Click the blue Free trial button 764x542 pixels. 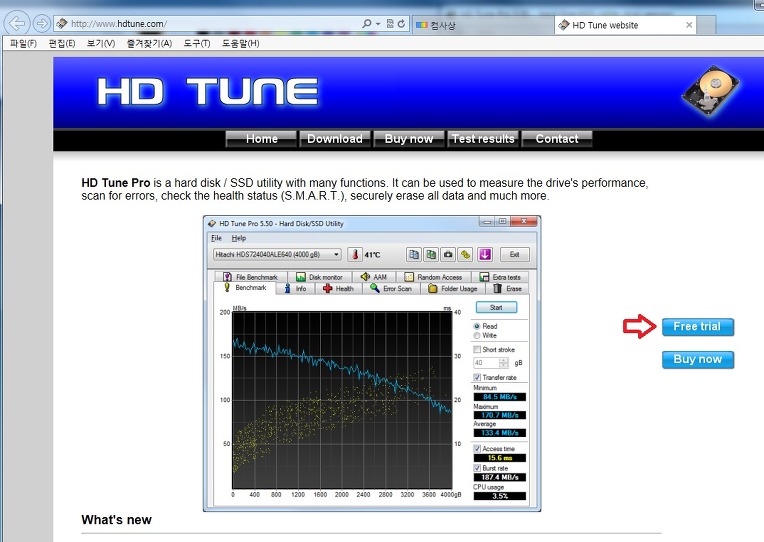[x=698, y=327]
